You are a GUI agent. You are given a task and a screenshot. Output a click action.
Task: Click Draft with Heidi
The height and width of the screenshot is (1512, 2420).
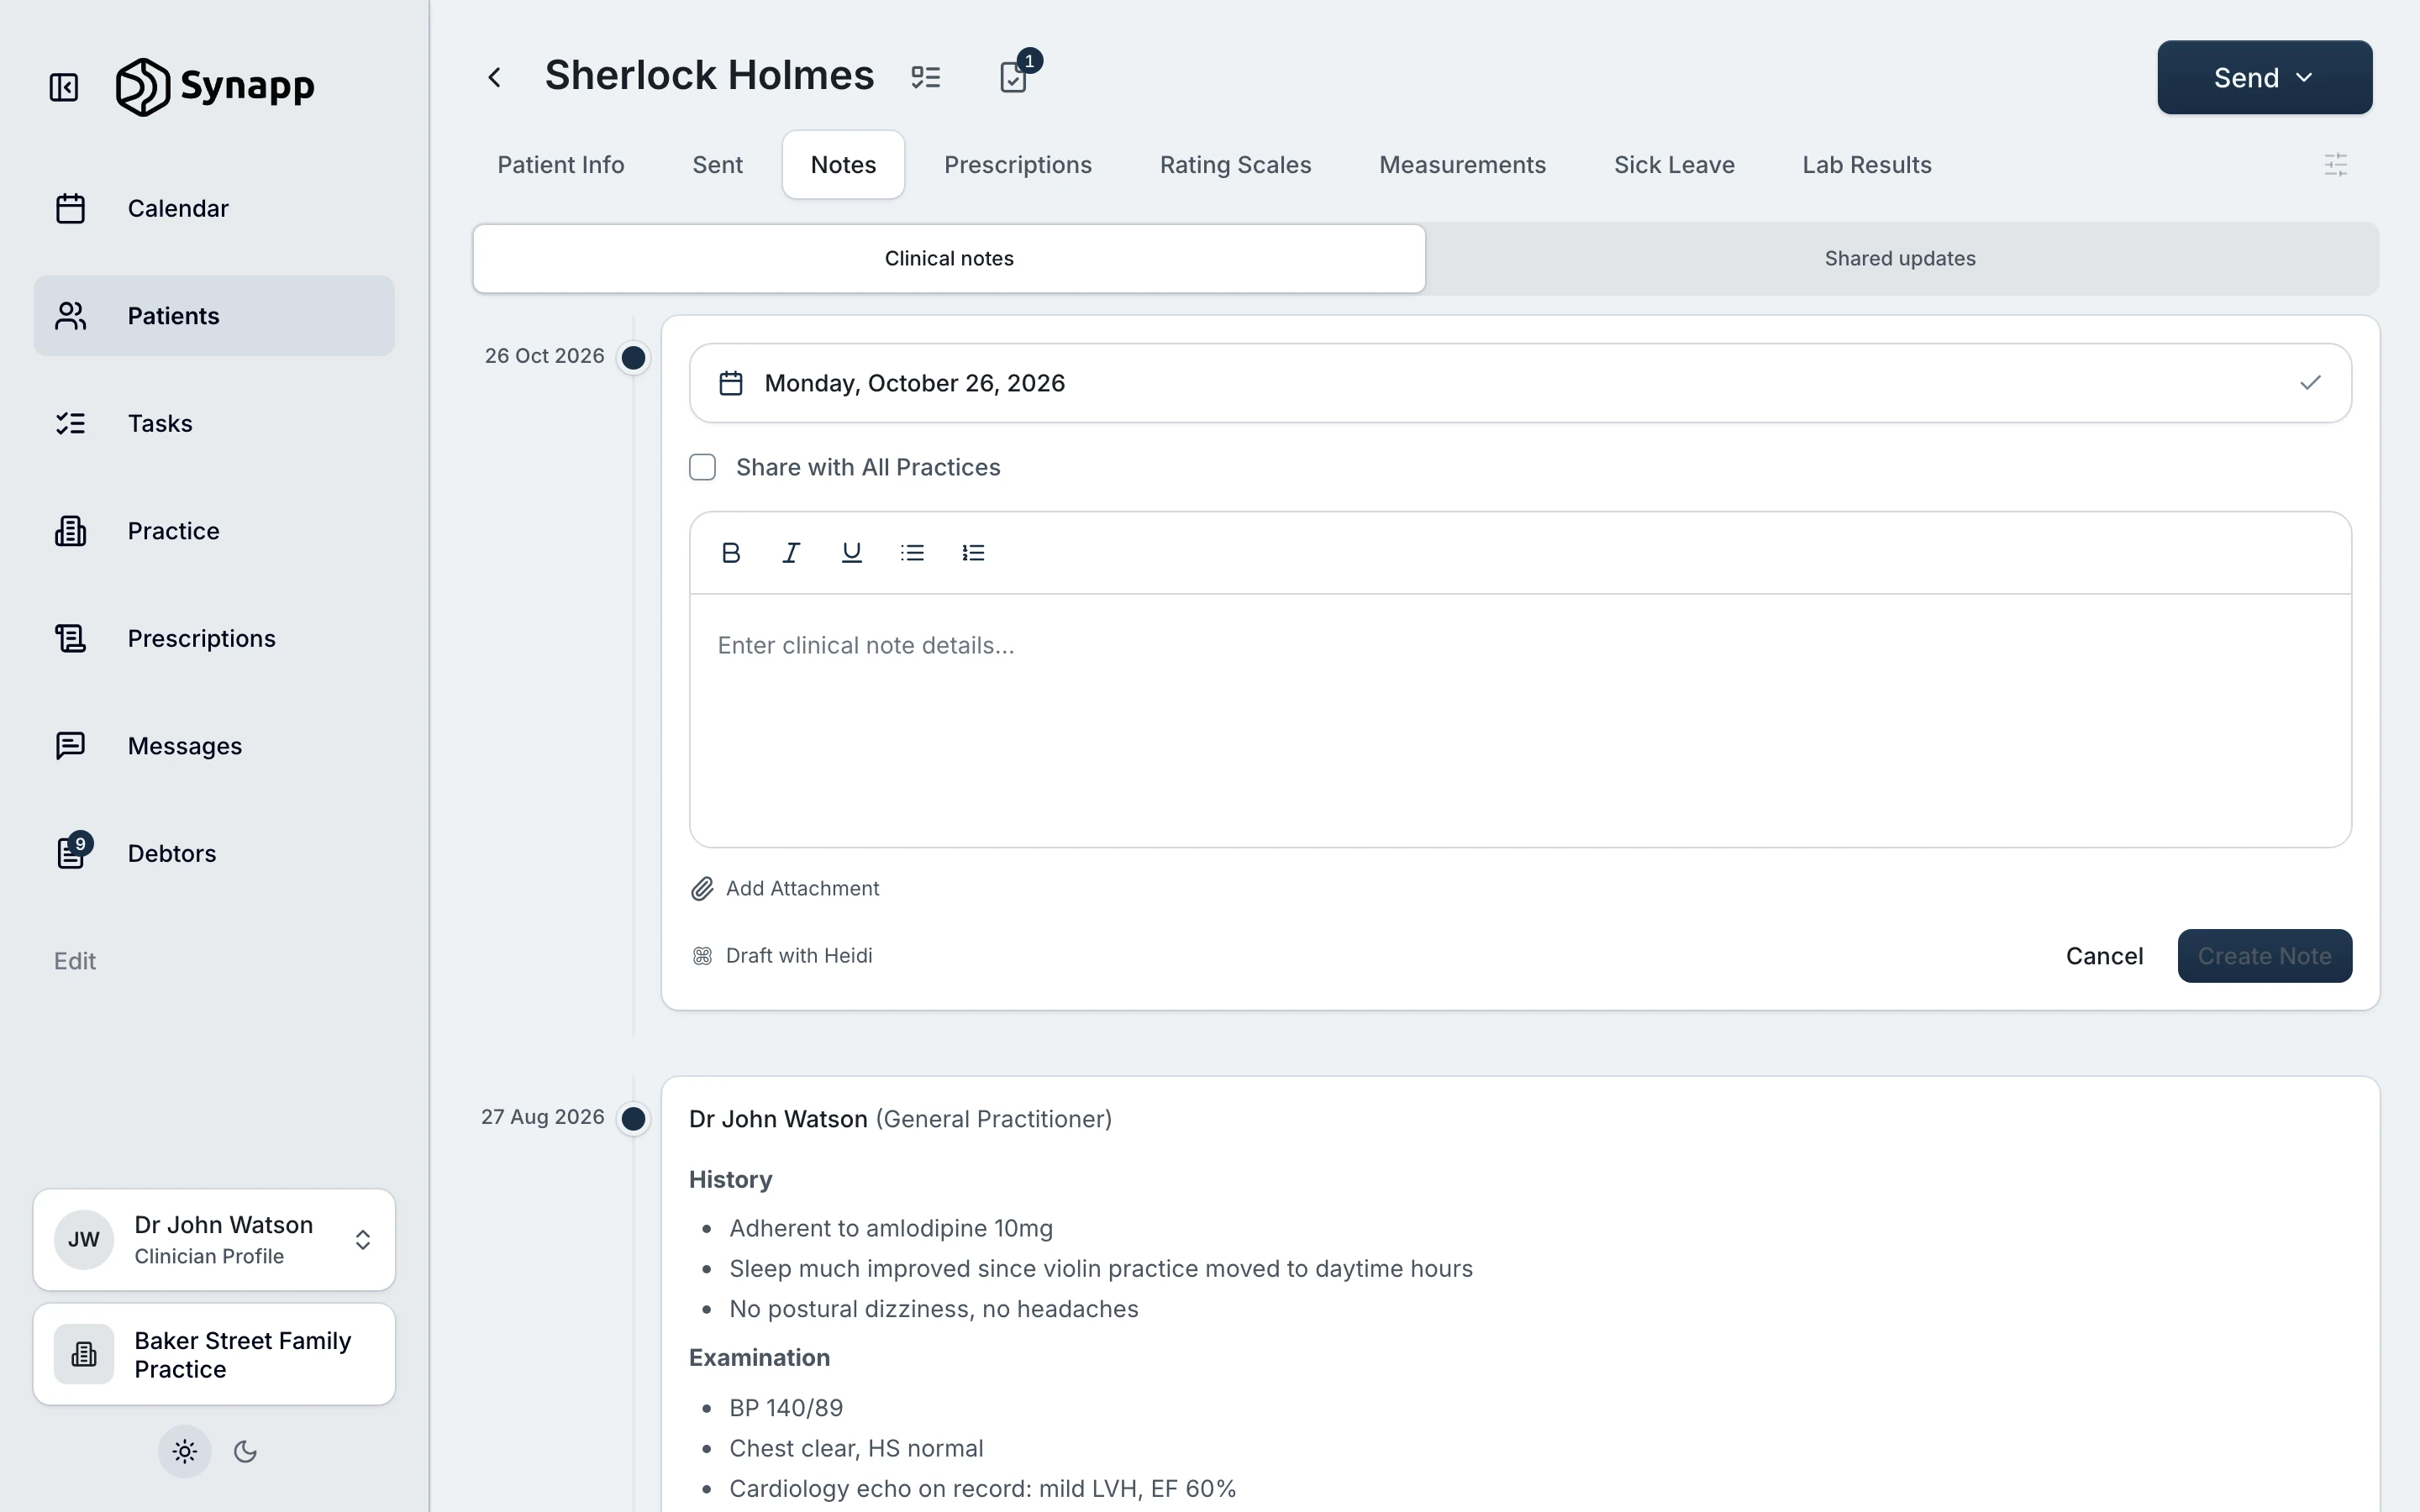tap(782, 956)
